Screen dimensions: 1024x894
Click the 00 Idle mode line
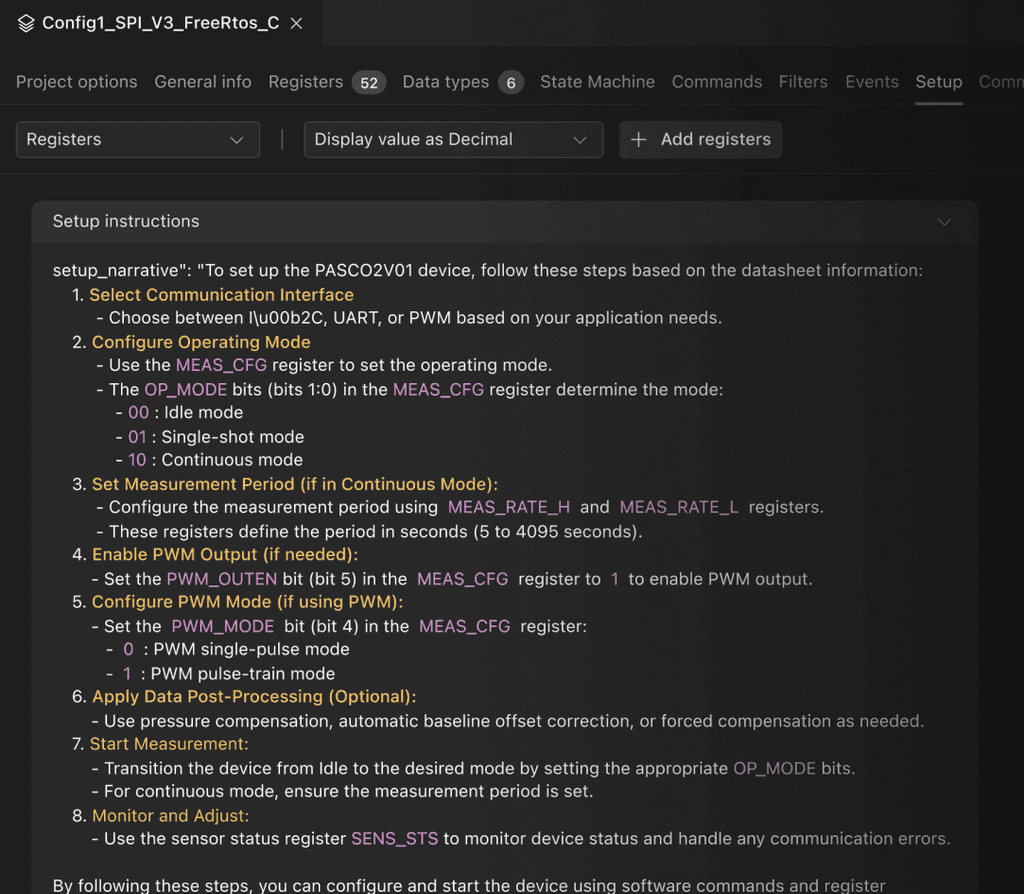pos(180,413)
